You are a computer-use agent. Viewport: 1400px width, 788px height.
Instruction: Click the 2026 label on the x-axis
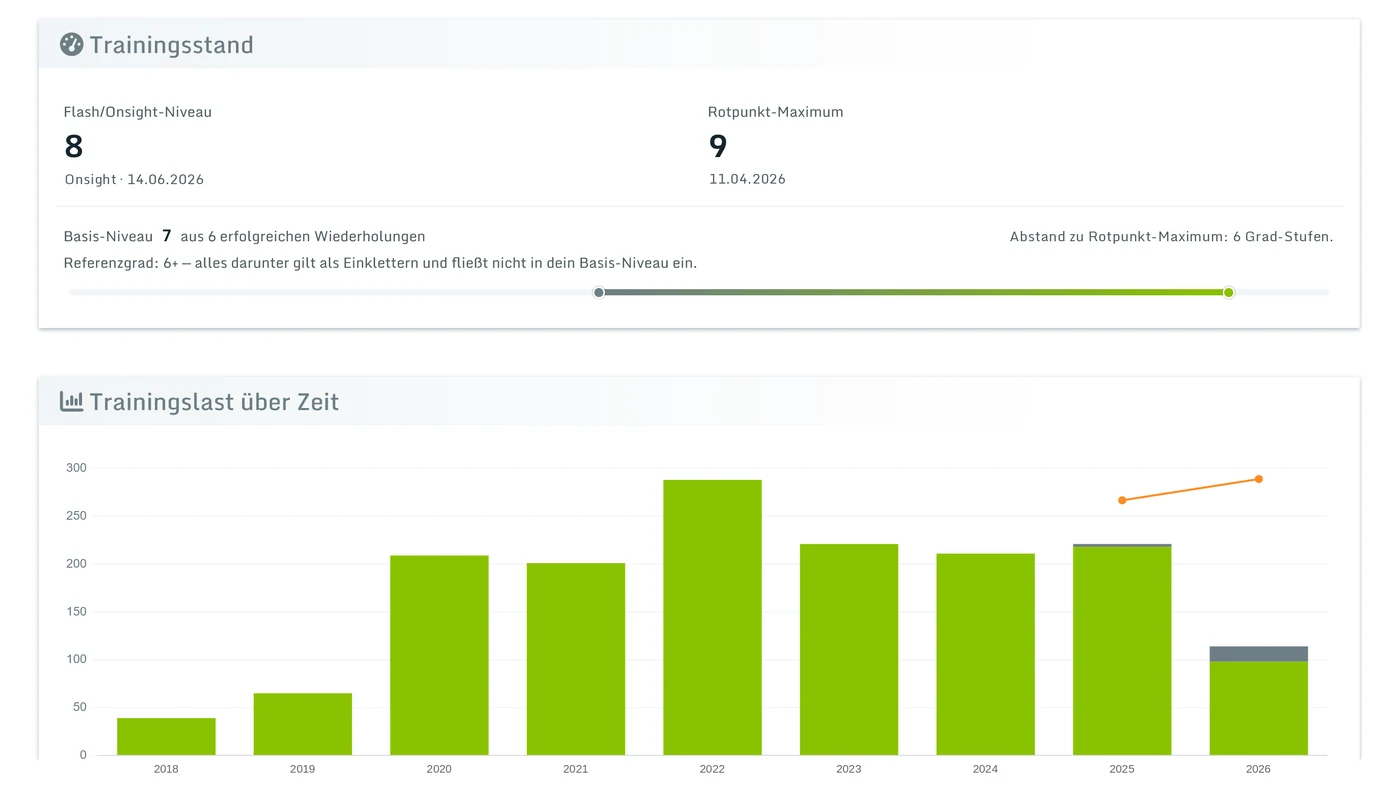[1258, 769]
